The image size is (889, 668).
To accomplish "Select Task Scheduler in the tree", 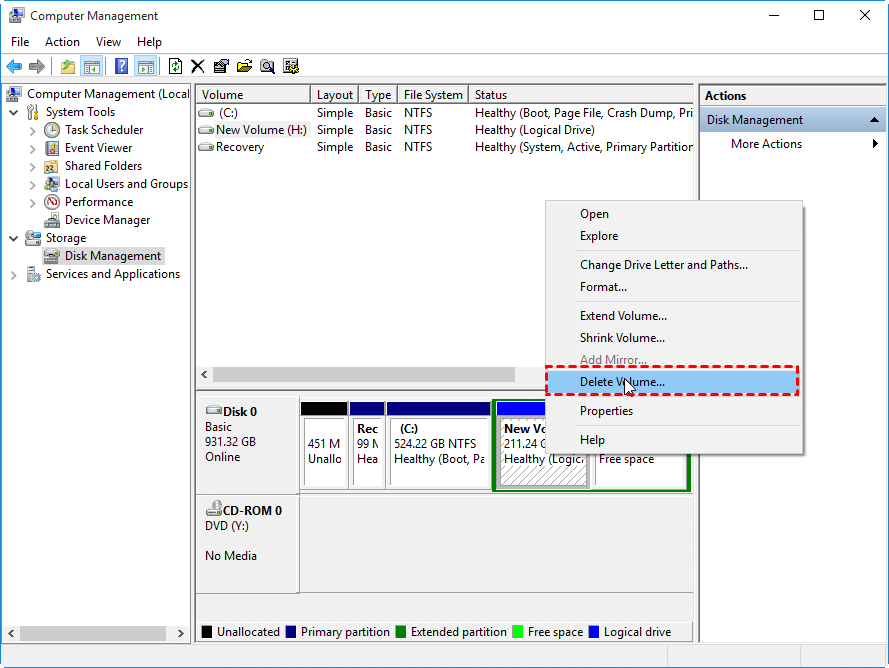I will tap(104, 130).
